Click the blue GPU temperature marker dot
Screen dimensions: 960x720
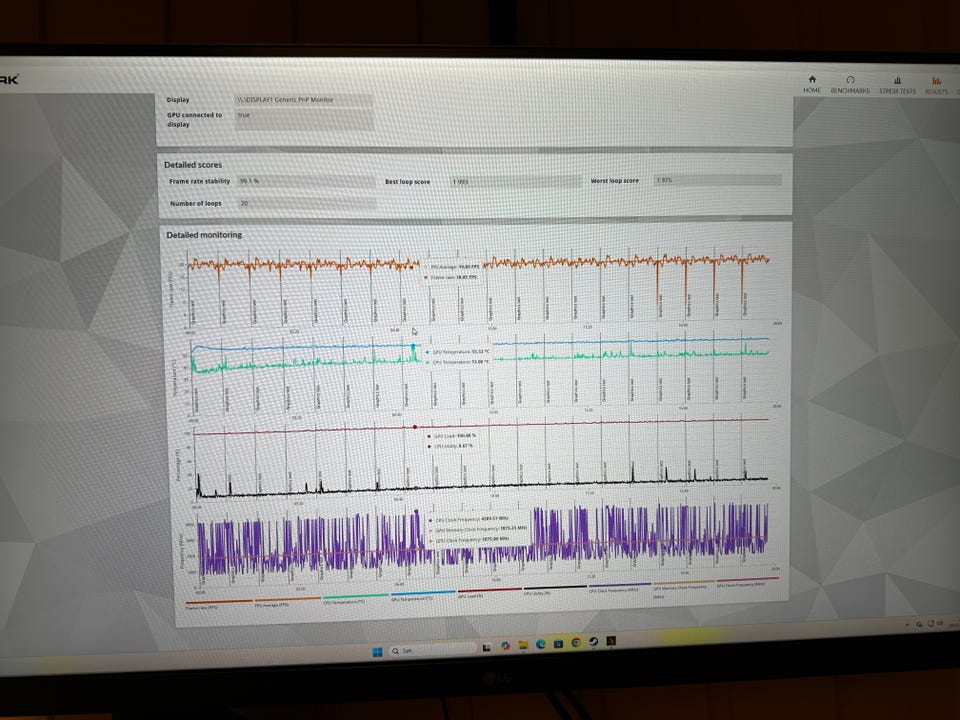[x=413, y=347]
